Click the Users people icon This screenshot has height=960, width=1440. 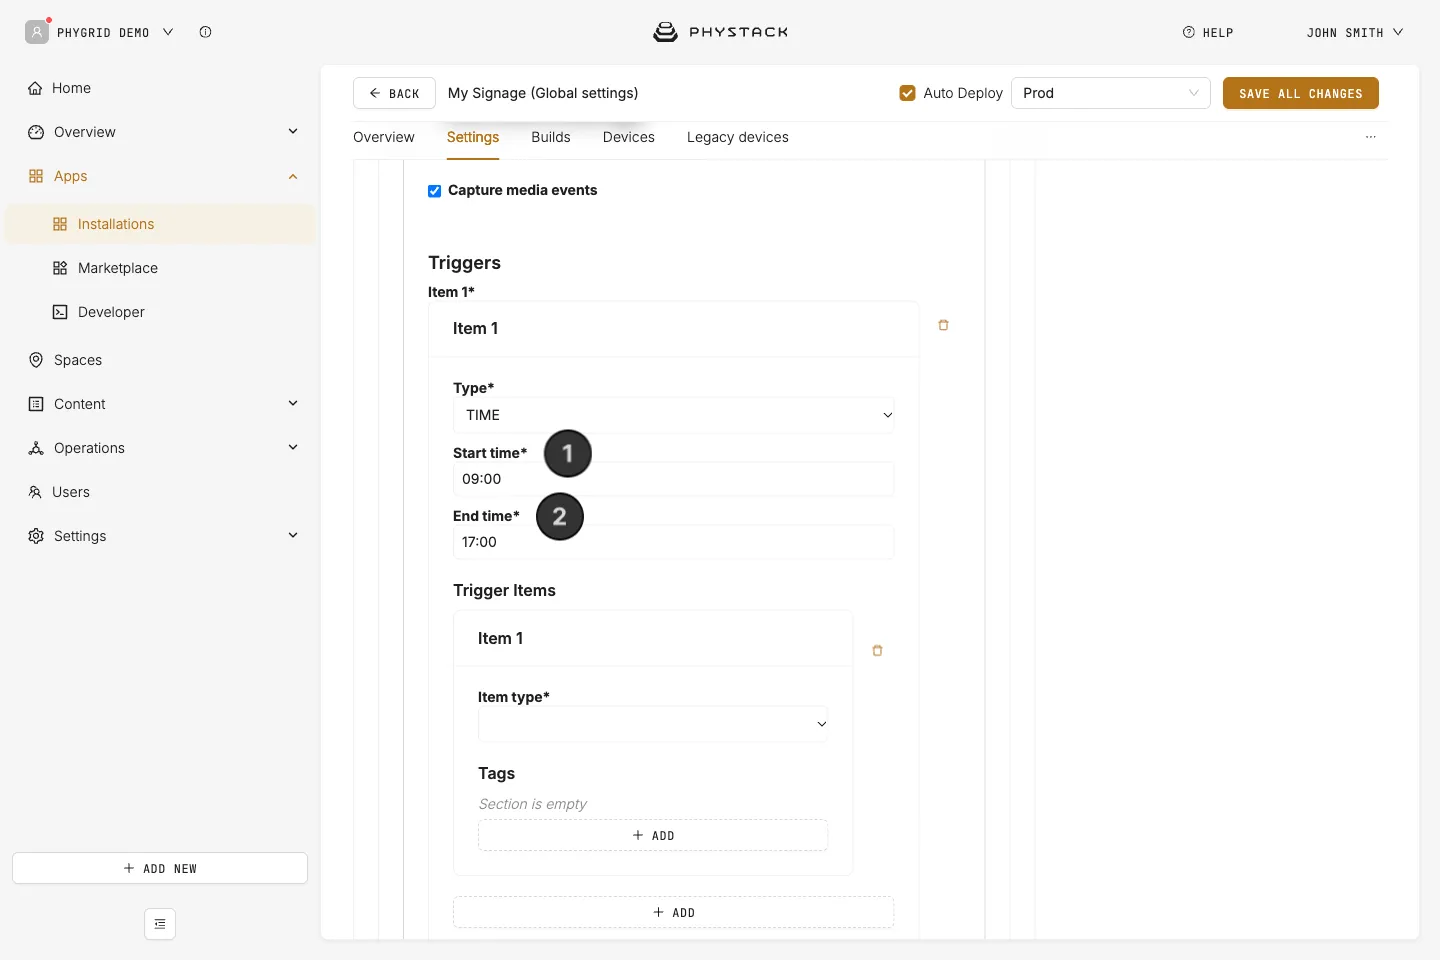[x=35, y=492]
